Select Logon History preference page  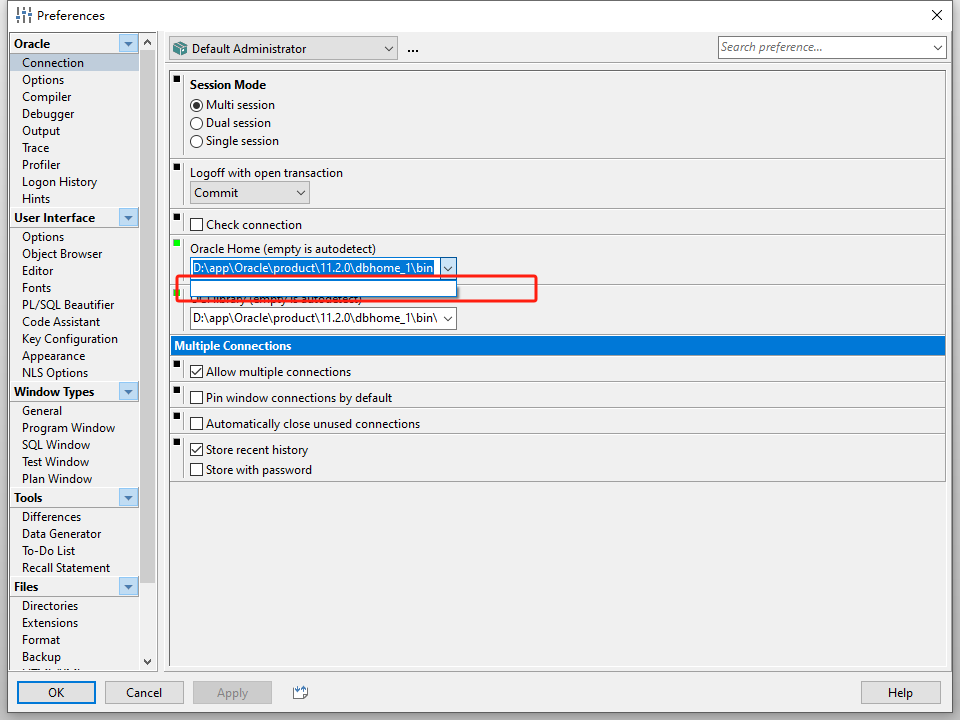point(59,182)
